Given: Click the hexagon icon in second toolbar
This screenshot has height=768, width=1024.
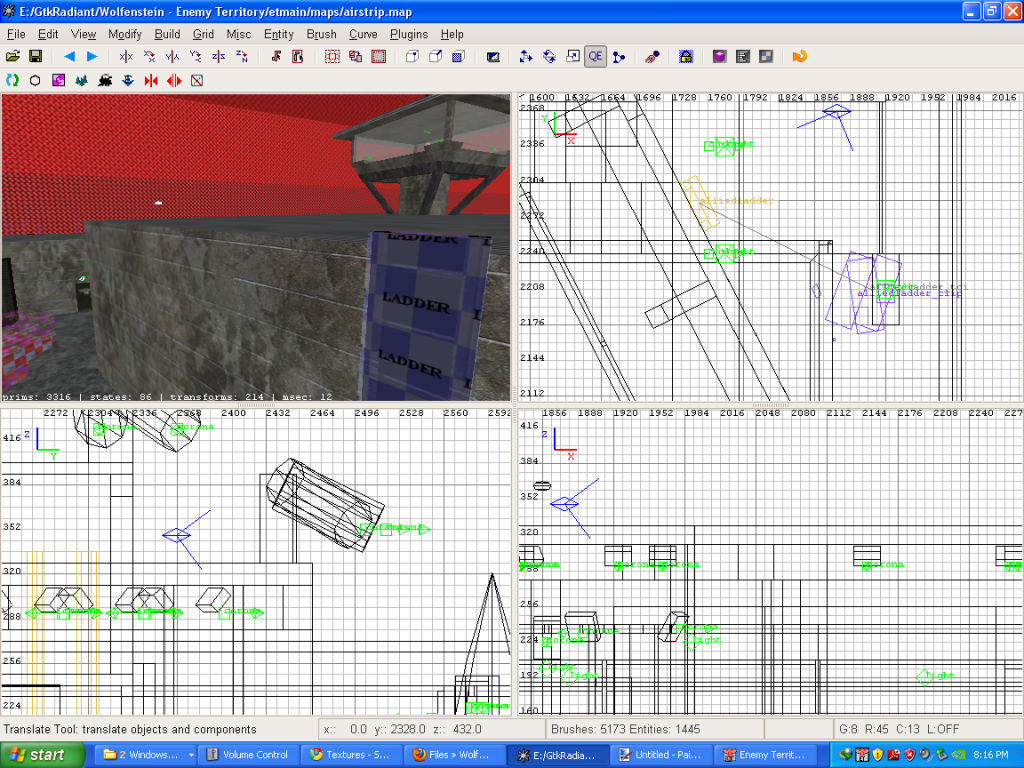Looking at the screenshot, I should [36, 80].
